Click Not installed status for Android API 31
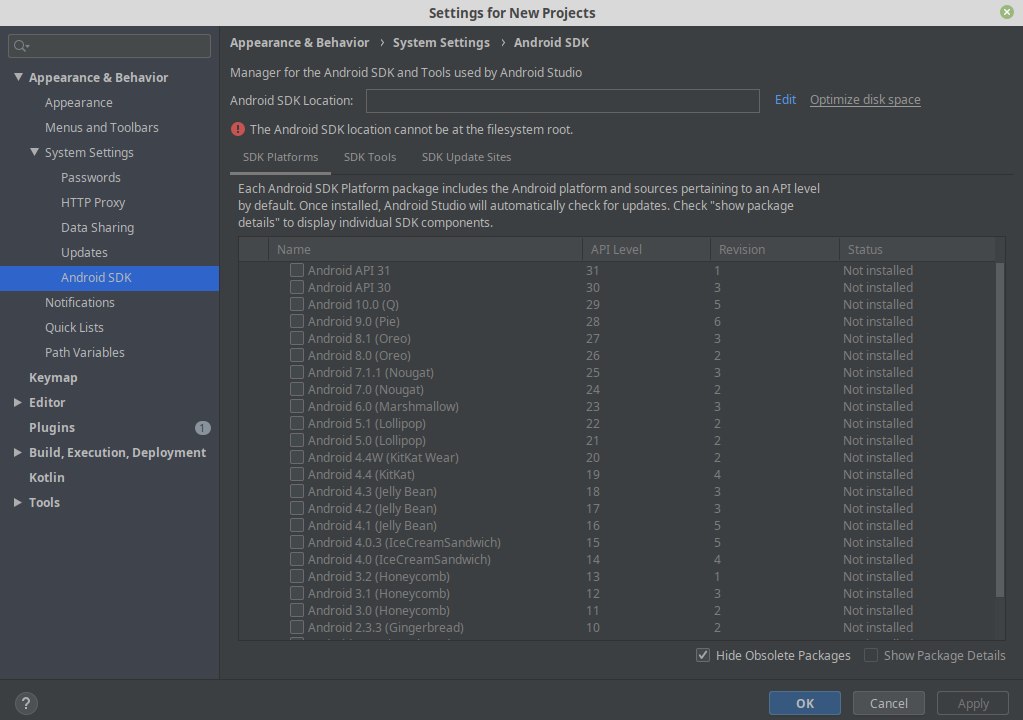Image resolution: width=1023 pixels, height=720 pixels. click(x=878, y=270)
